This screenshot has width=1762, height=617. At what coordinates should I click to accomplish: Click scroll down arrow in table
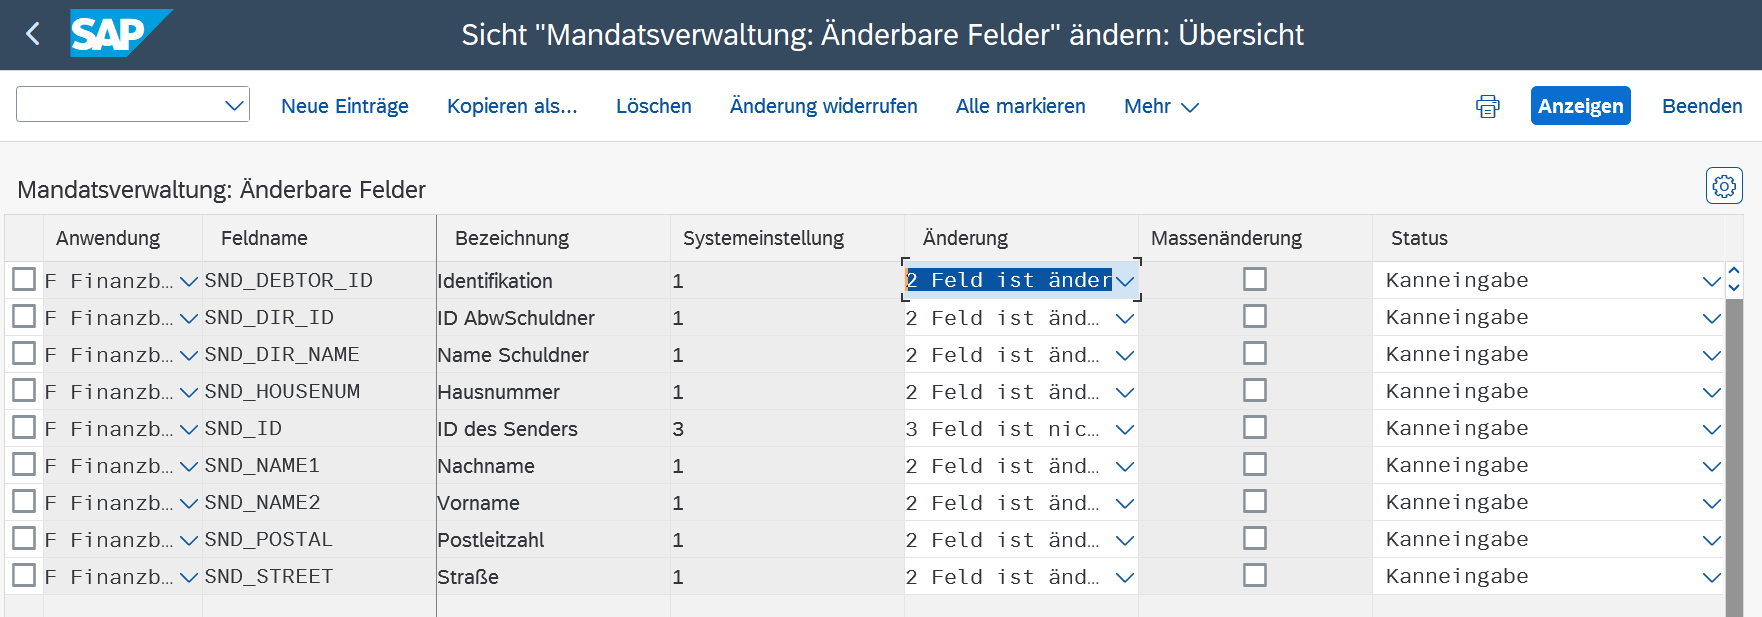pos(1734,288)
